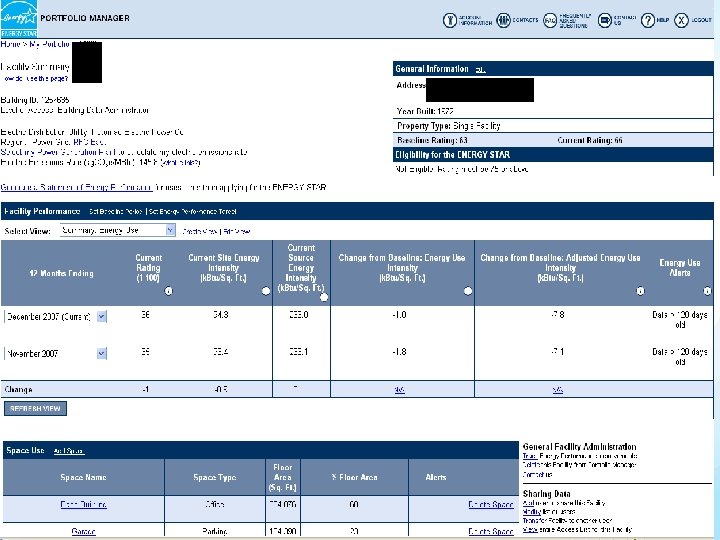720x540 pixels.
Task: Click info icon in Current Source Energy Intensity header
Action: (x=324, y=297)
